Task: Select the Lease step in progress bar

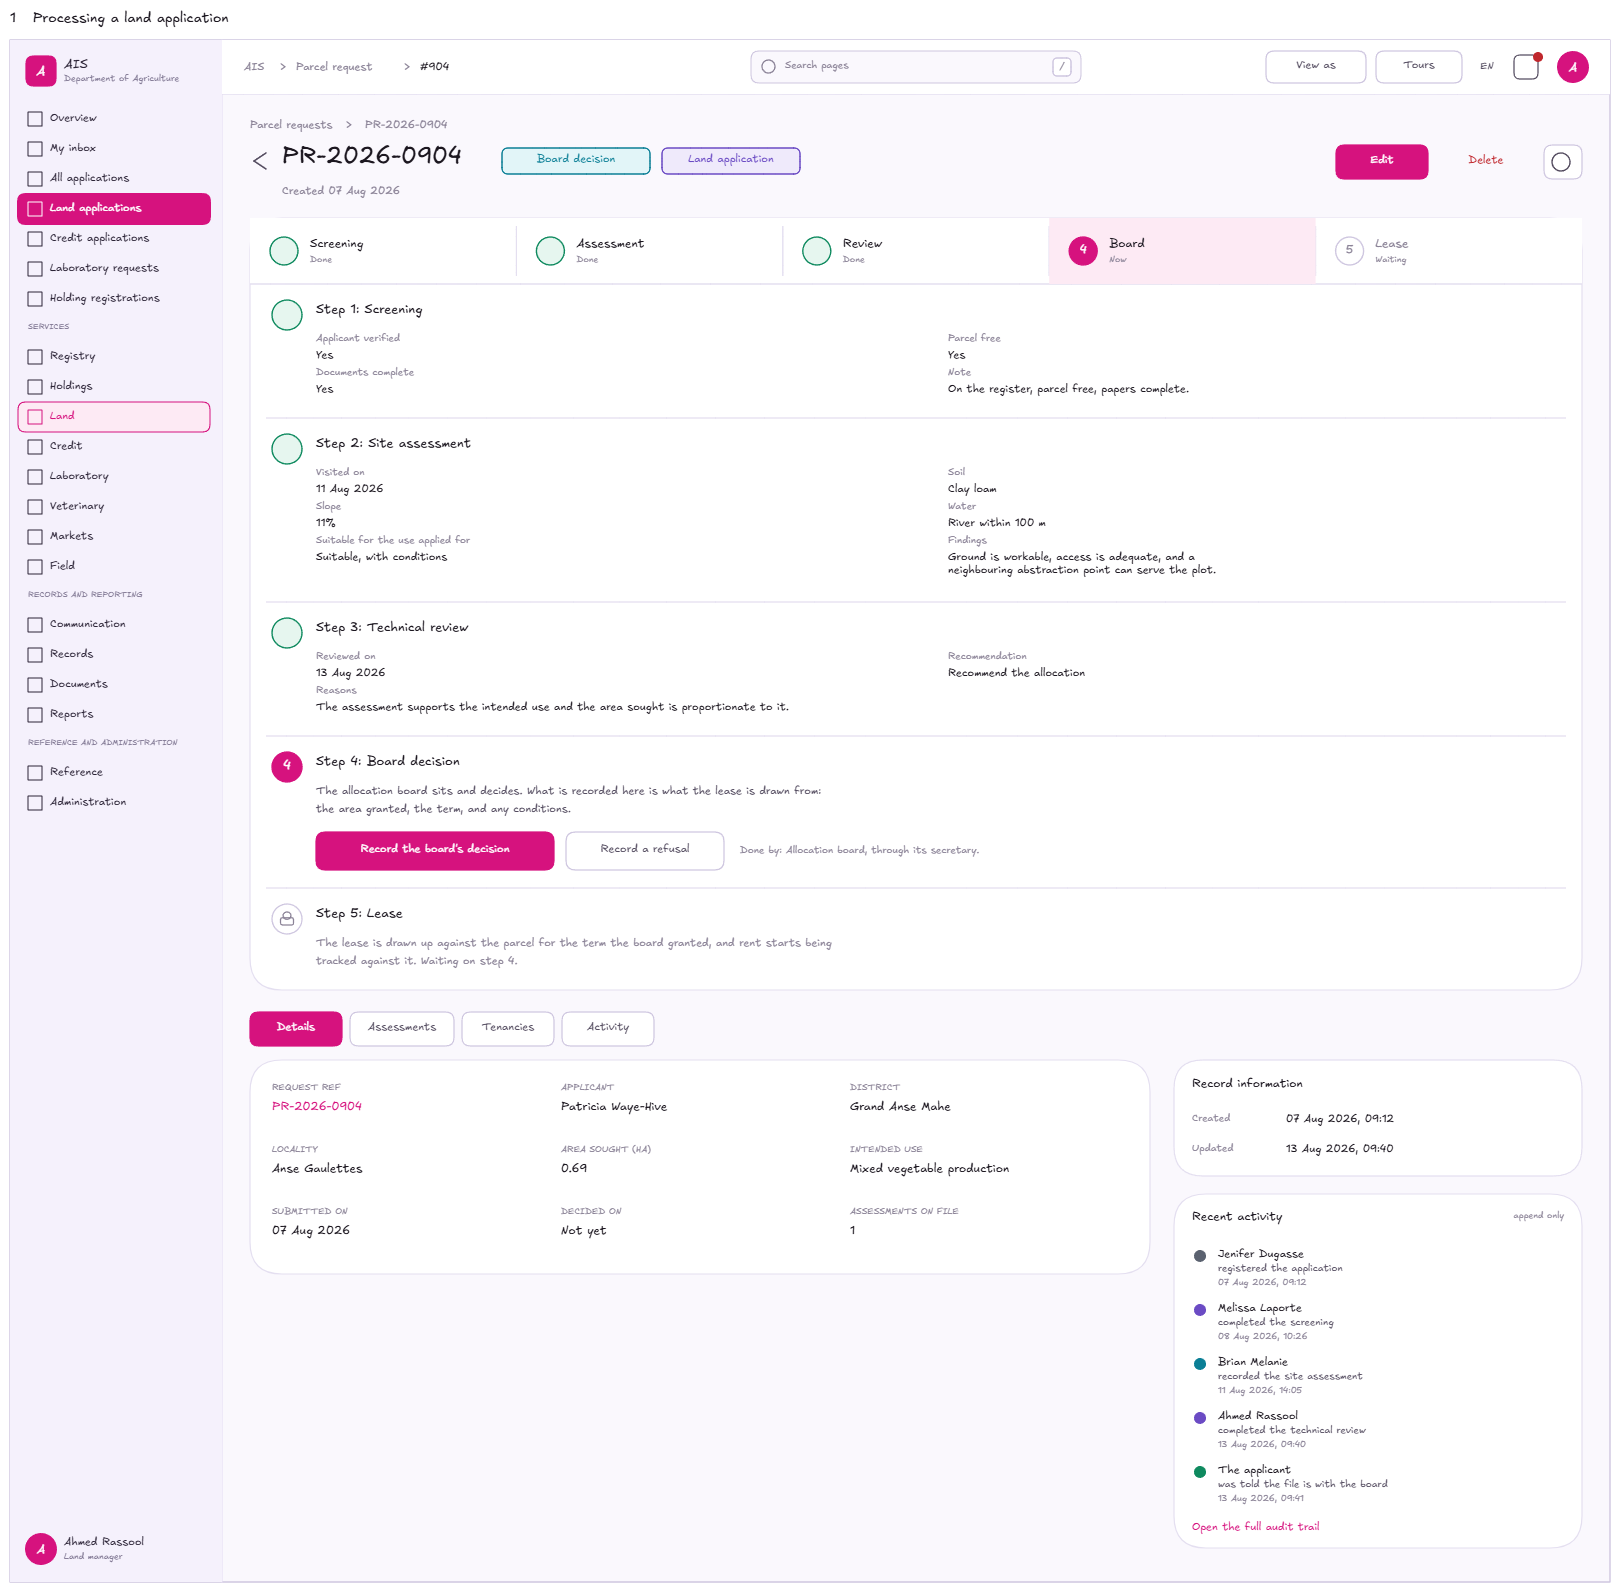Action: pyautogui.click(x=1449, y=250)
